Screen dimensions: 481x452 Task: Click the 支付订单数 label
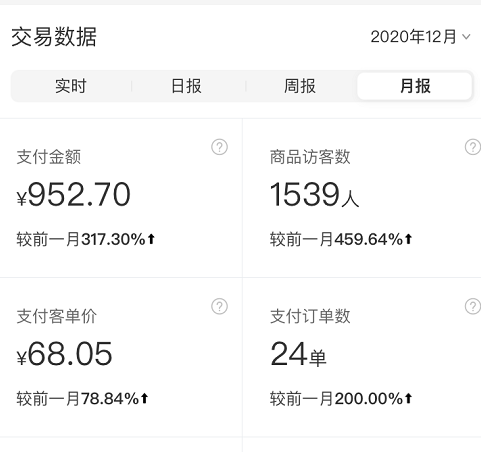click(310, 316)
